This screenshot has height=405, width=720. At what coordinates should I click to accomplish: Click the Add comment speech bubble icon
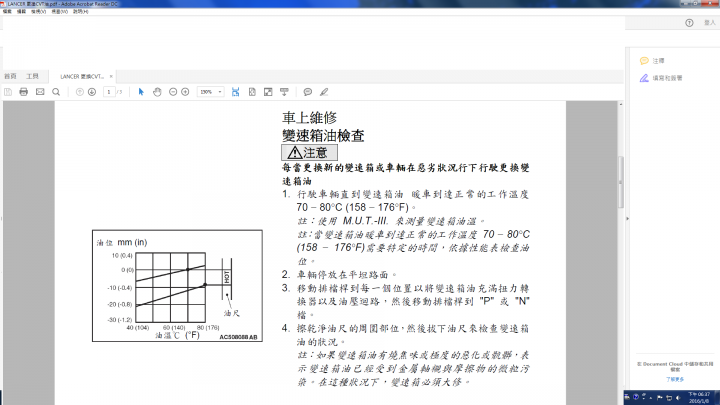pos(308,92)
